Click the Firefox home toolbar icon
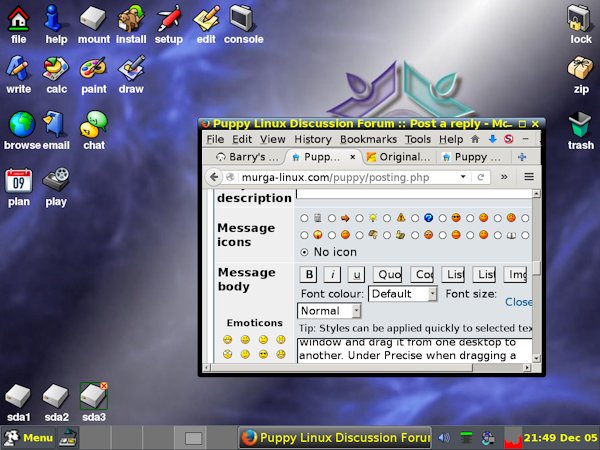The height and width of the screenshot is (450, 600). click(475, 139)
